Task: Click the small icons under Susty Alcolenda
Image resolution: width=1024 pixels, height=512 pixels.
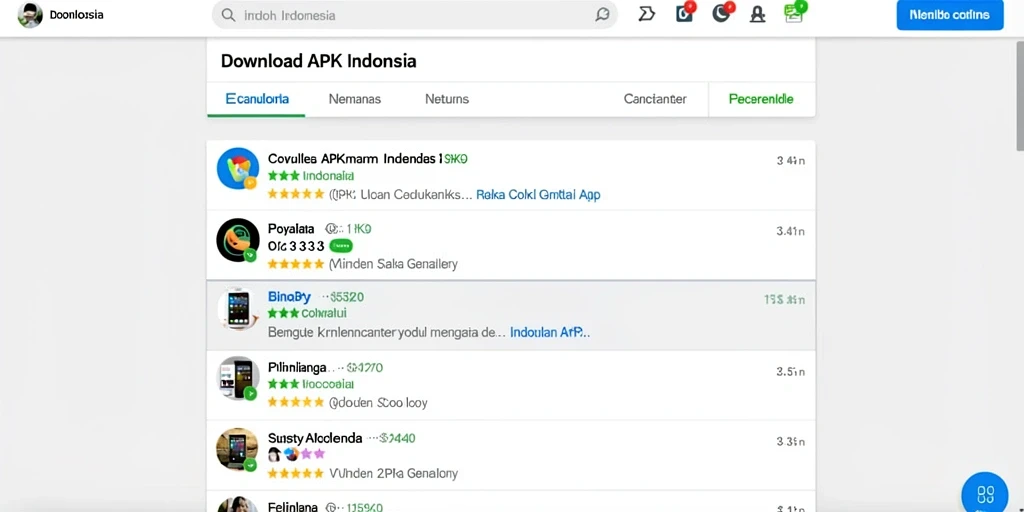Action: coord(296,454)
